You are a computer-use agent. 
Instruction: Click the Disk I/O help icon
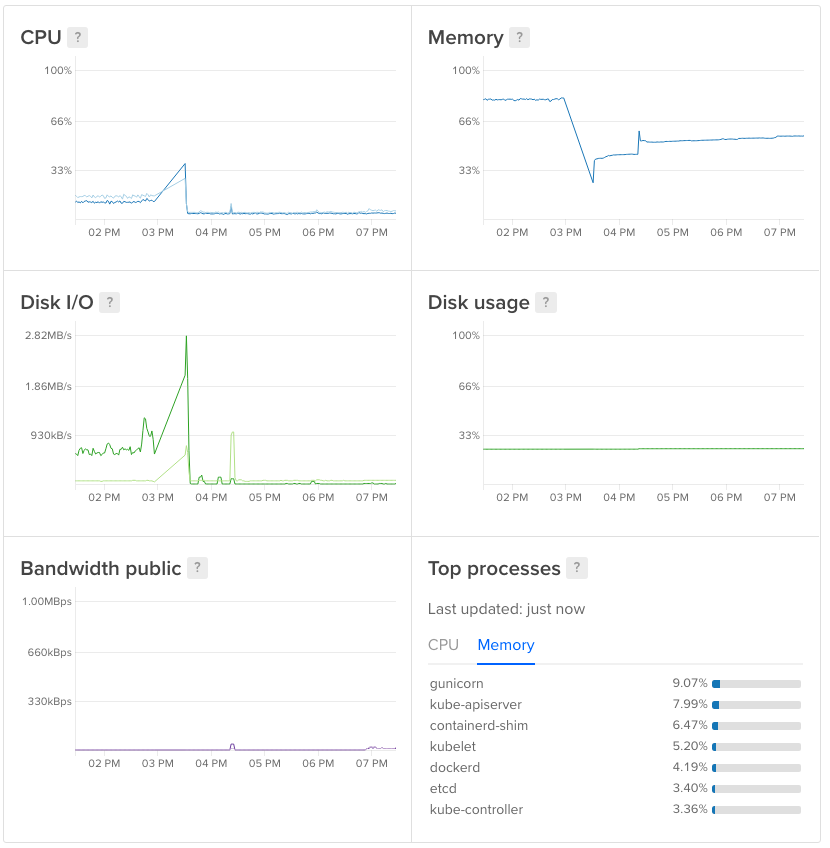(109, 303)
